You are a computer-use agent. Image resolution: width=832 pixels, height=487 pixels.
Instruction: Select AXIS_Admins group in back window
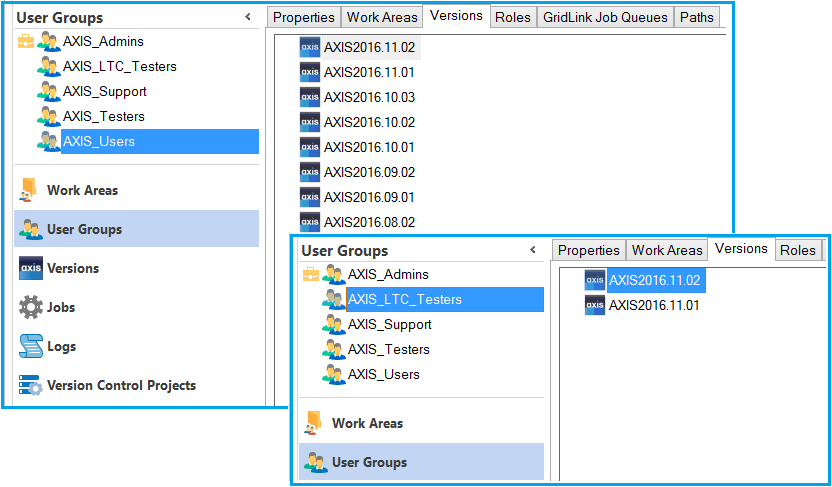[x=103, y=41]
